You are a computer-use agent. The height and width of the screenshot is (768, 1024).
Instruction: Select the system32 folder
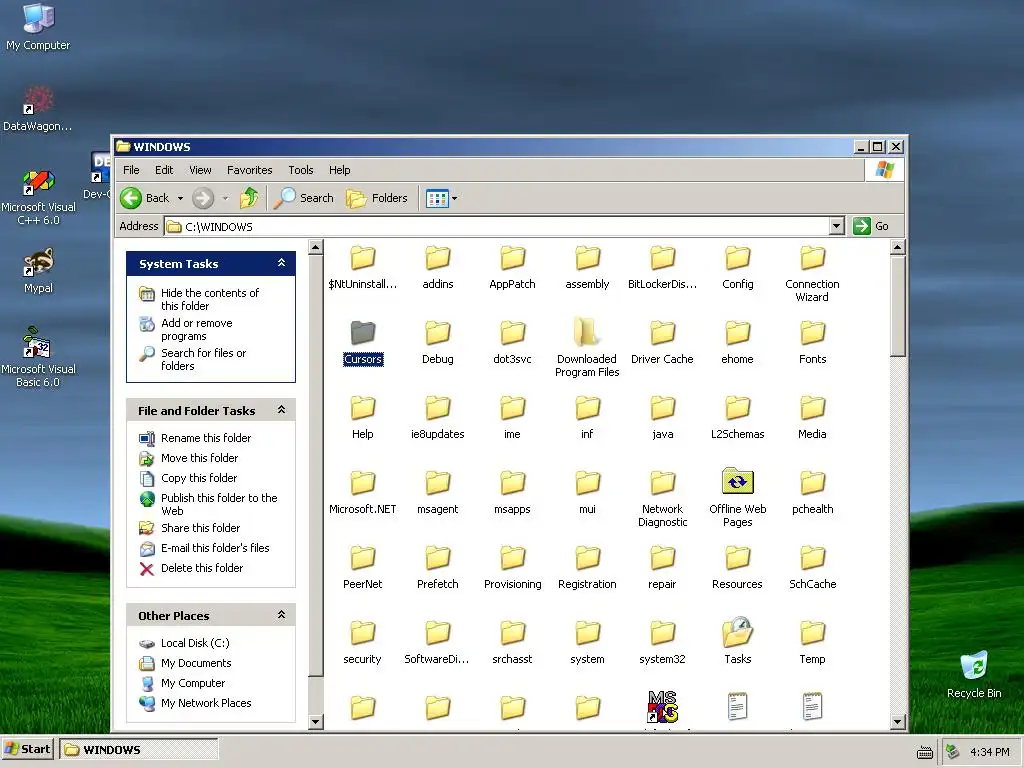click(662, 643)
